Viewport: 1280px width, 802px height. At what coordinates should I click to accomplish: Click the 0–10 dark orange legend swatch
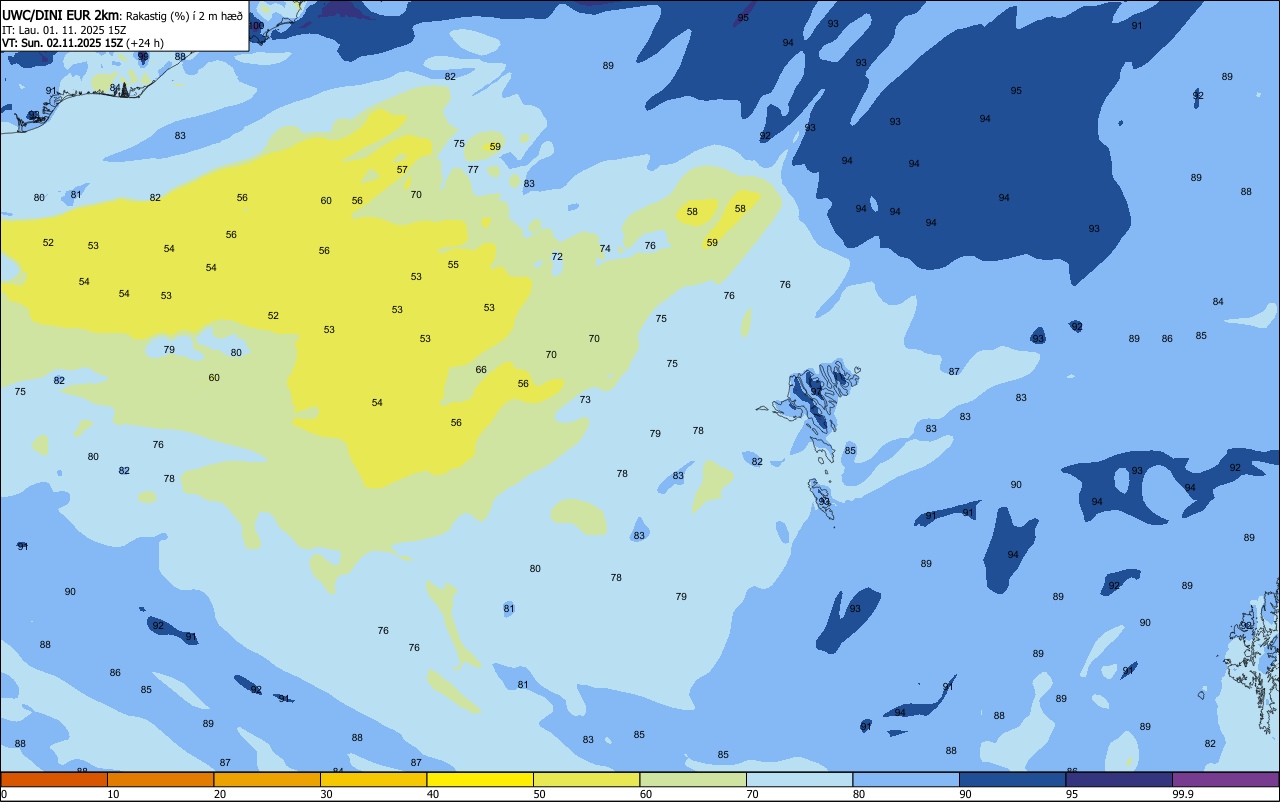pos(54,779)
